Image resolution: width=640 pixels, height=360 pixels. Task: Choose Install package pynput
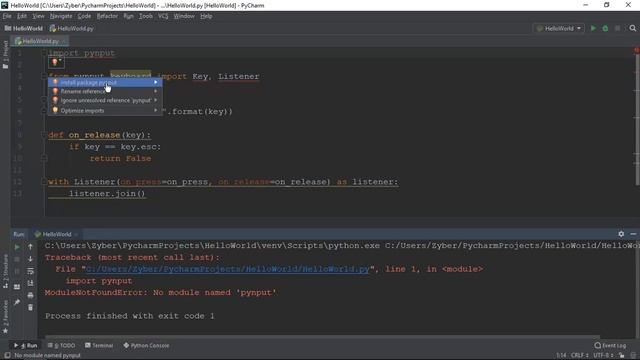coord(105,82)
